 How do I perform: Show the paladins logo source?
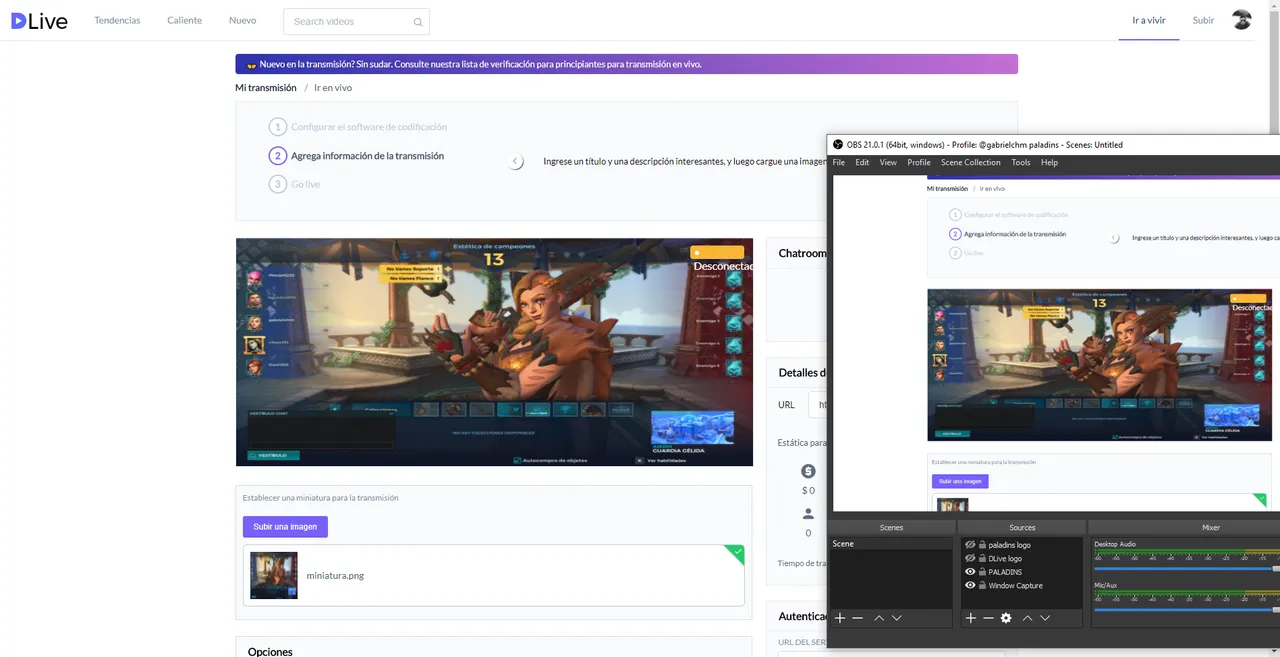970,545
